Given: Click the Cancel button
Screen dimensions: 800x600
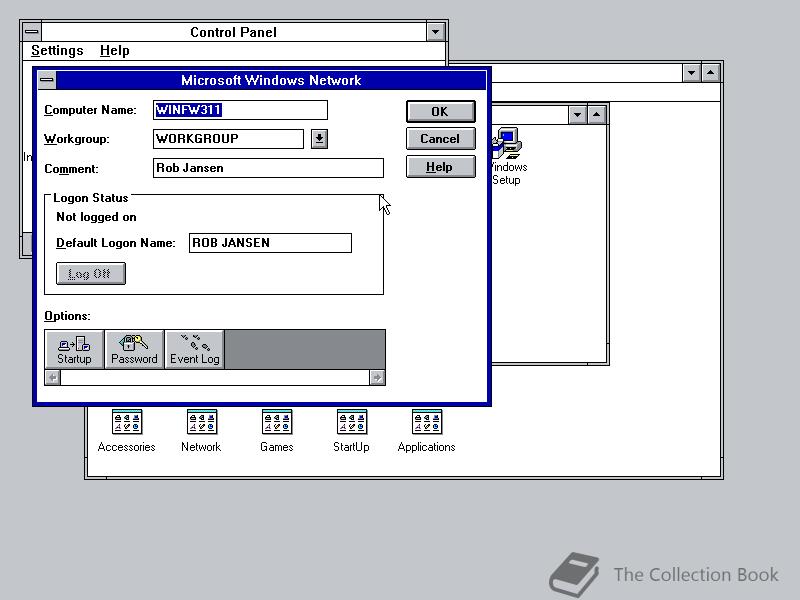Looking at the screenshot, I should coord(441,139).
